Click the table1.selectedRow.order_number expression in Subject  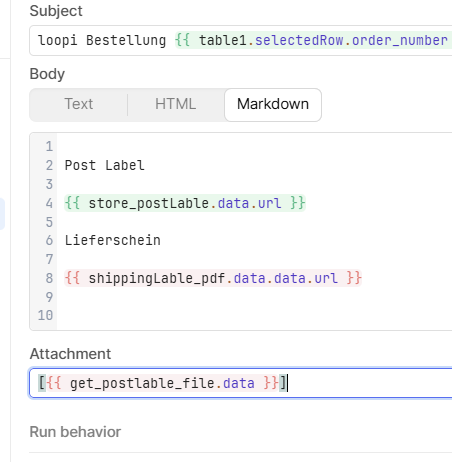(x=313, y=41)
